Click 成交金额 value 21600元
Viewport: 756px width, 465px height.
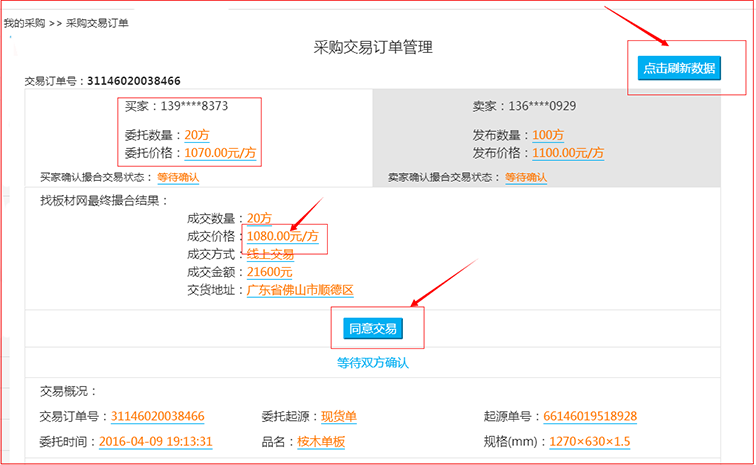point(270,272)
